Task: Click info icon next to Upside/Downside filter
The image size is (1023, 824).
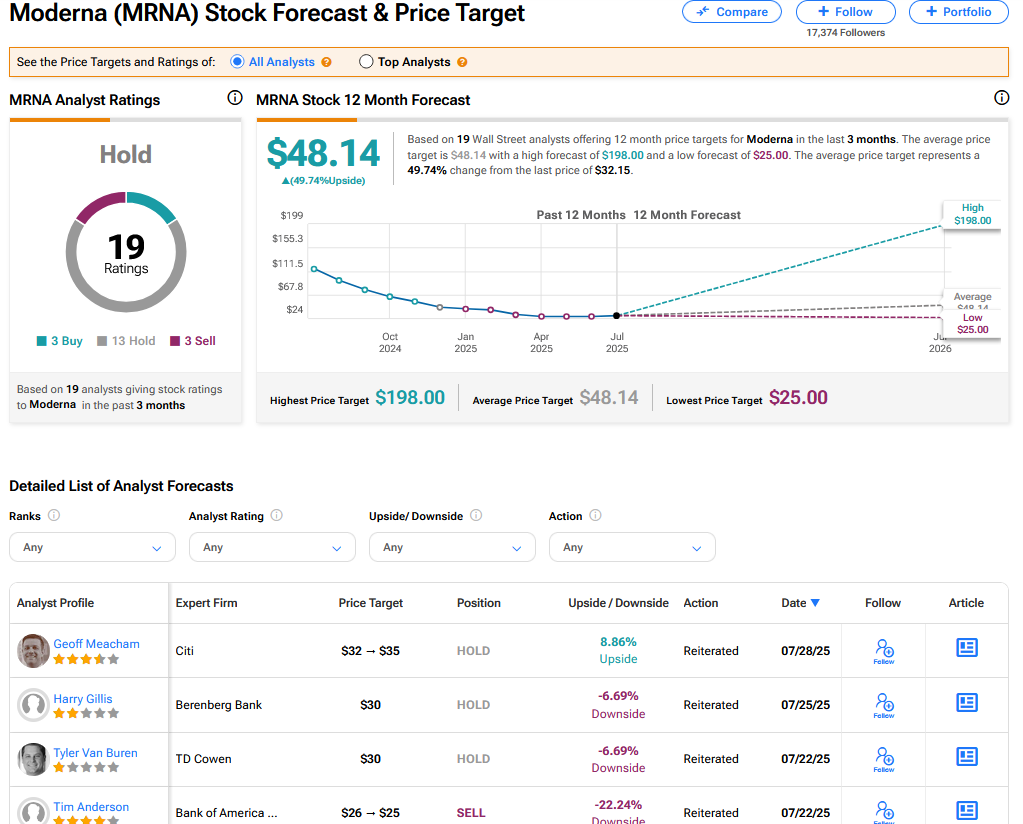Action: [476, 516]
